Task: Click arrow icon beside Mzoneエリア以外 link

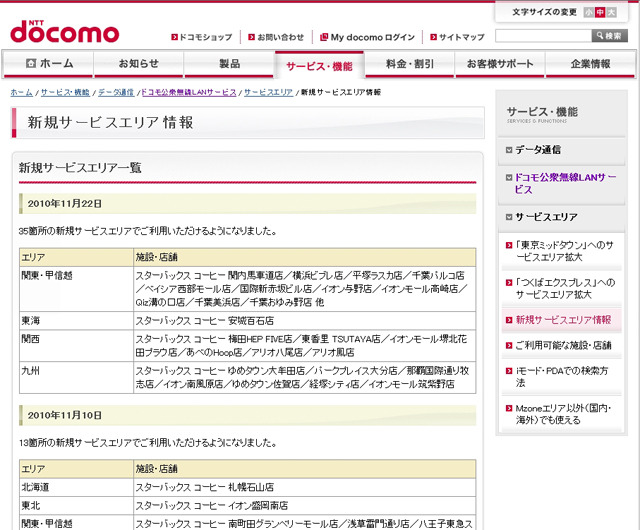Action: 509,408
